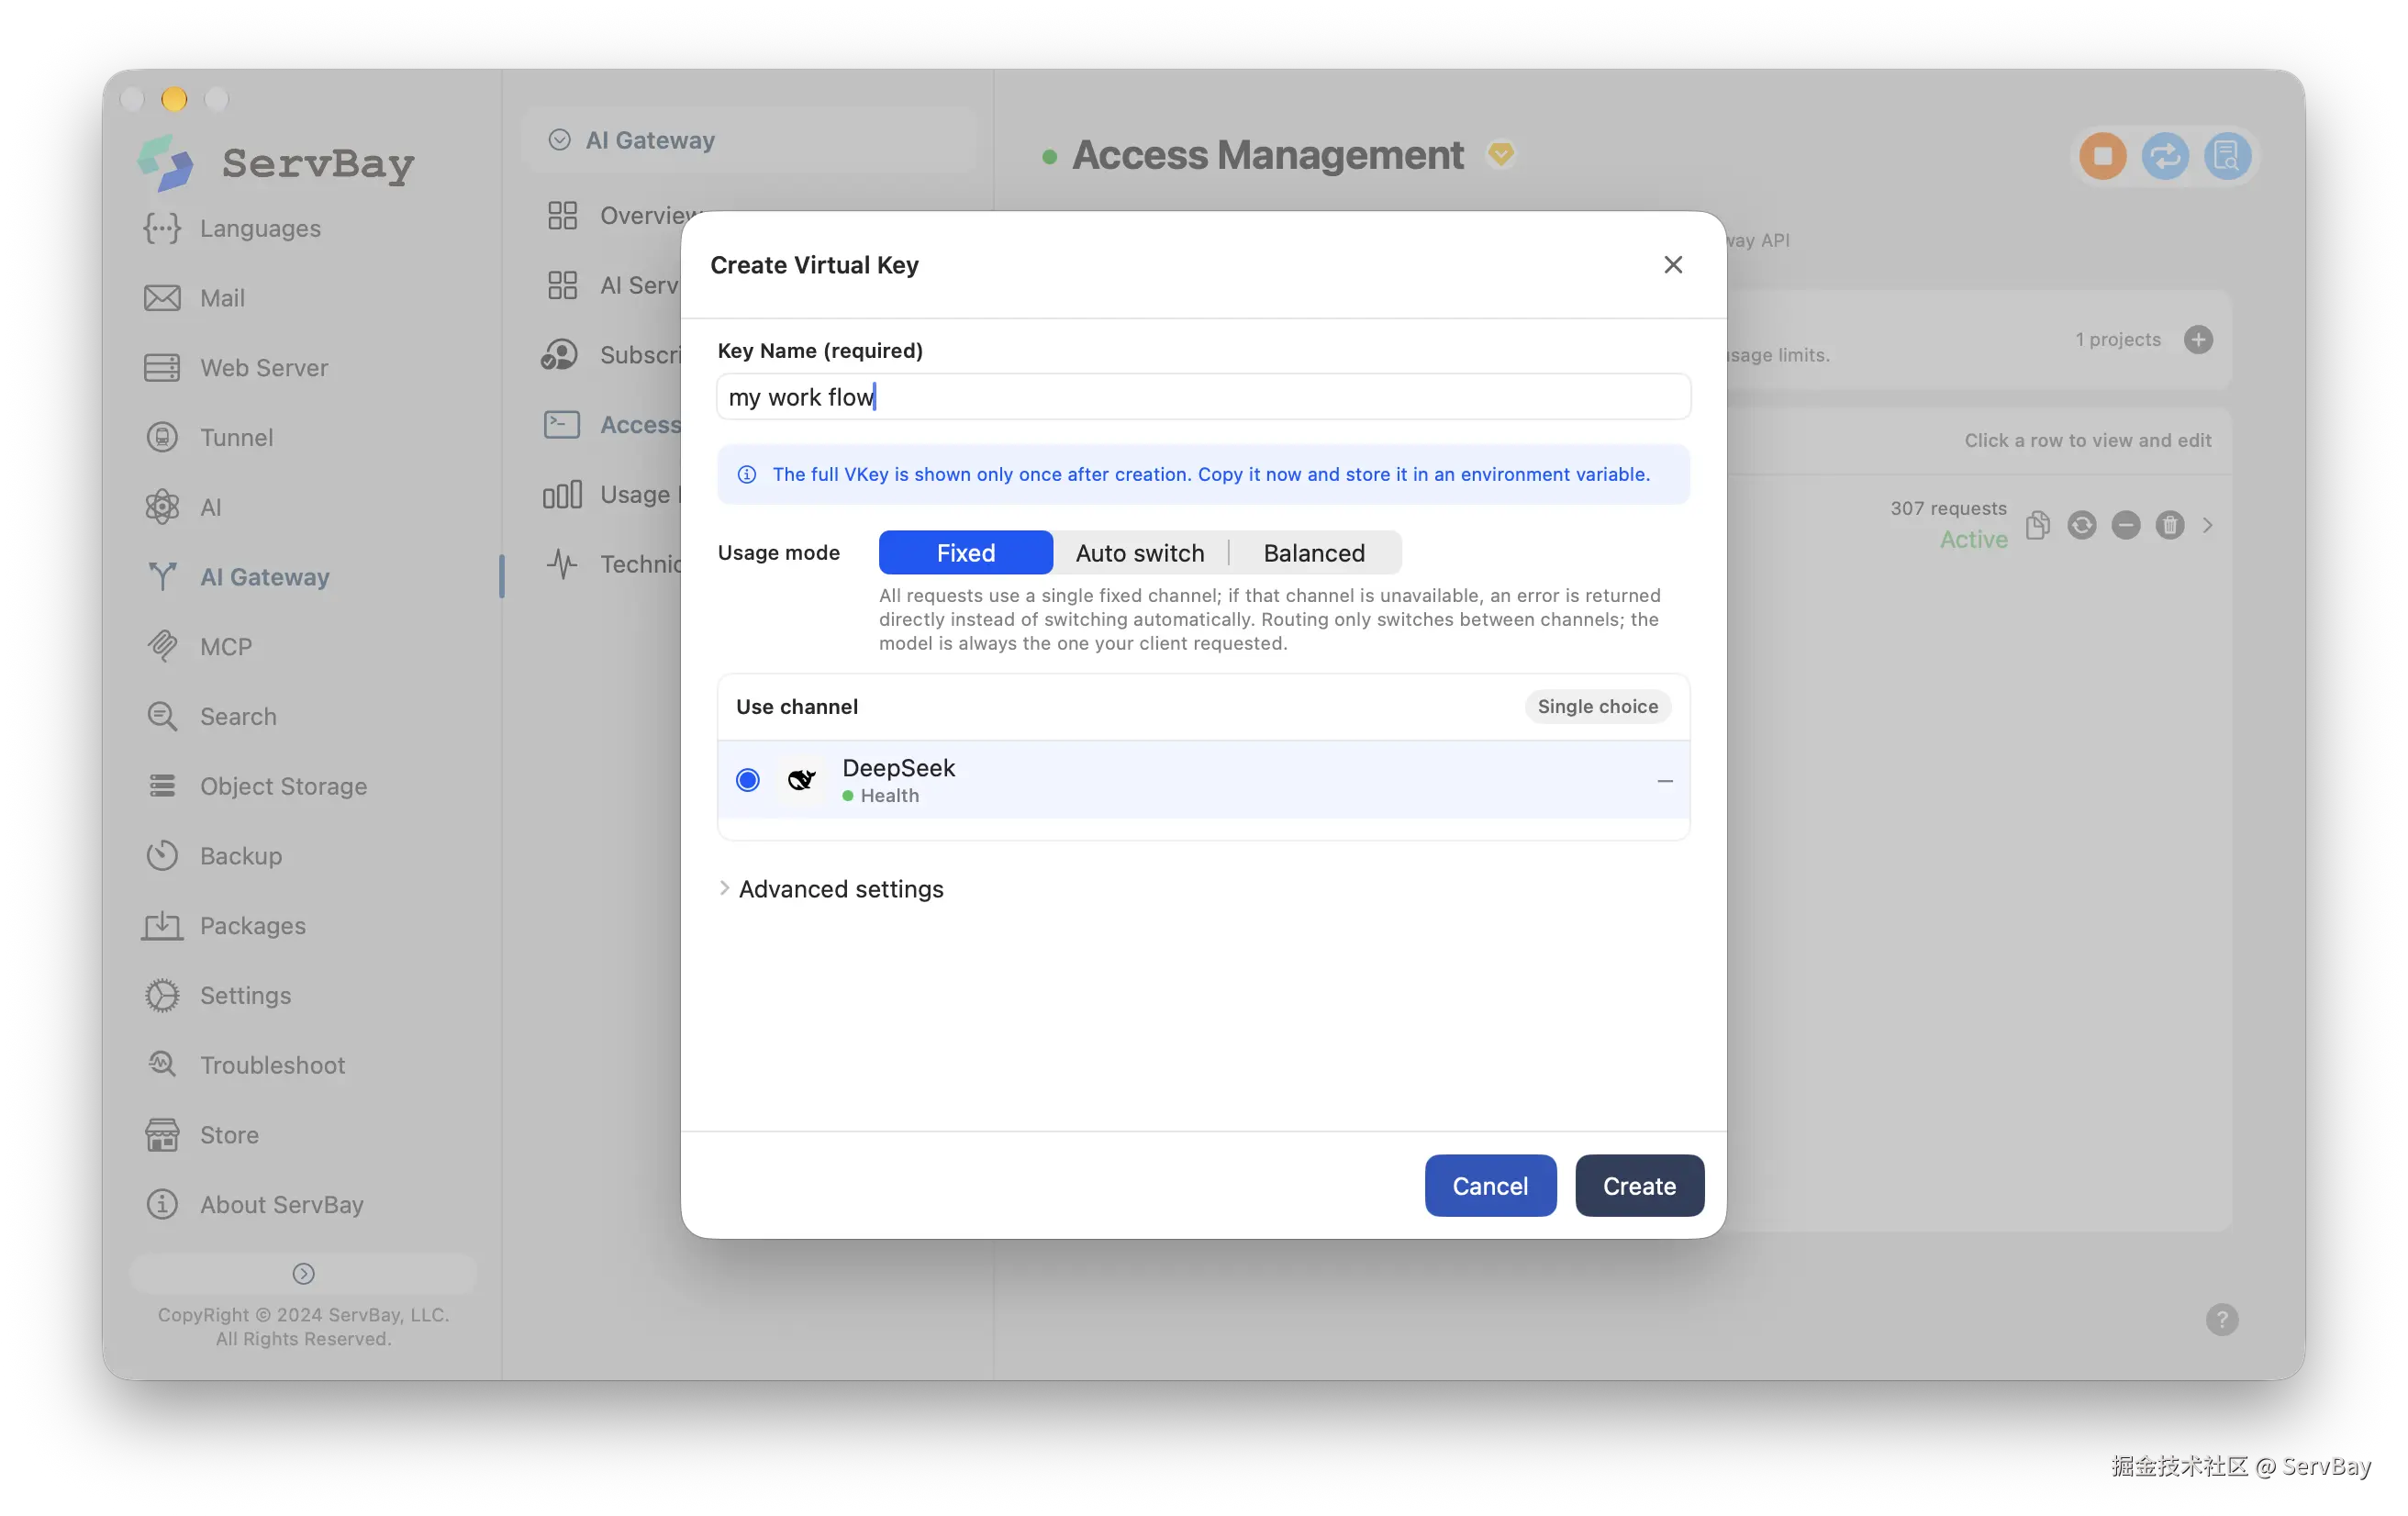2408x1516 pixels.
Task: Open Settings in the sidebar
Action: [x=217, y=996]
